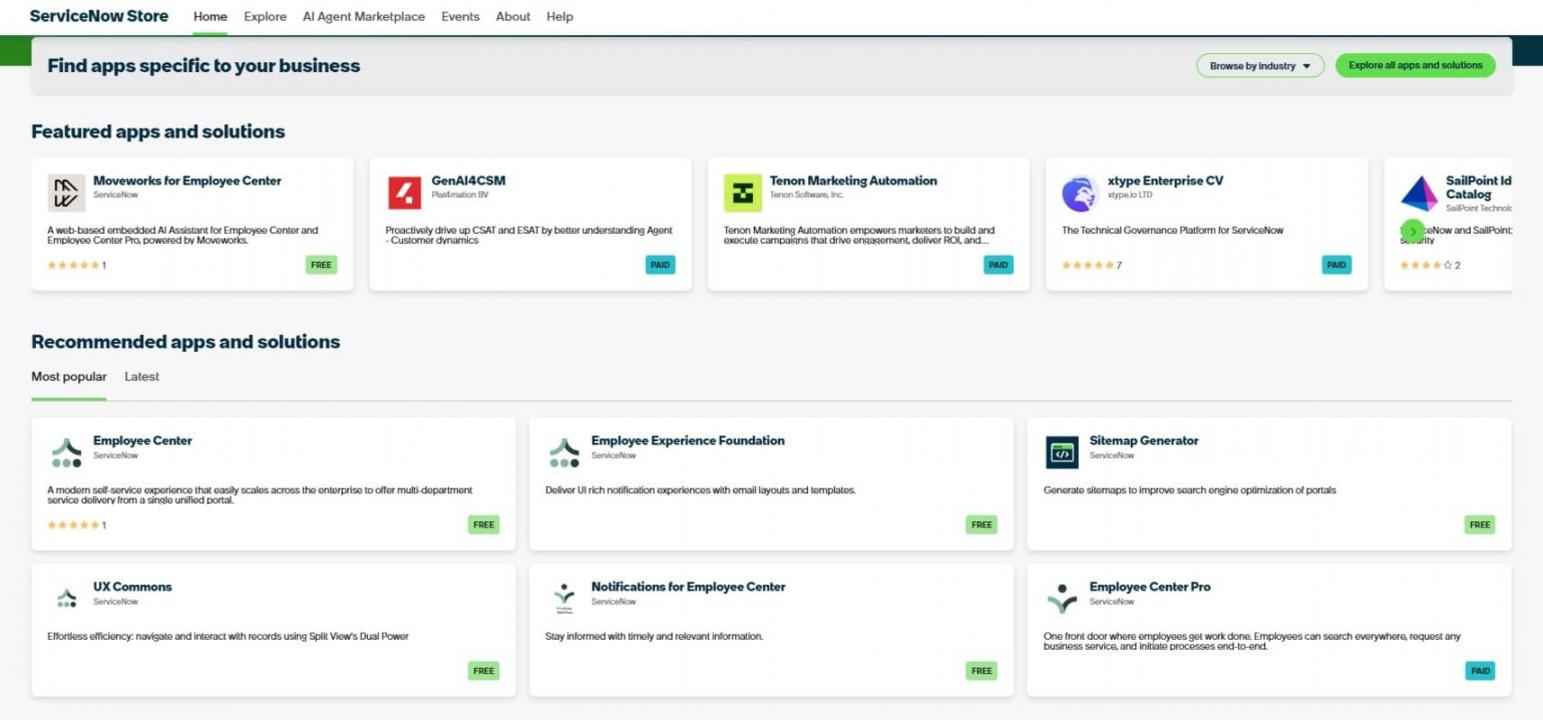
Task: Click the Employee Center Pro app icon
Action: pyautogui.click(x=1062, y=599)
